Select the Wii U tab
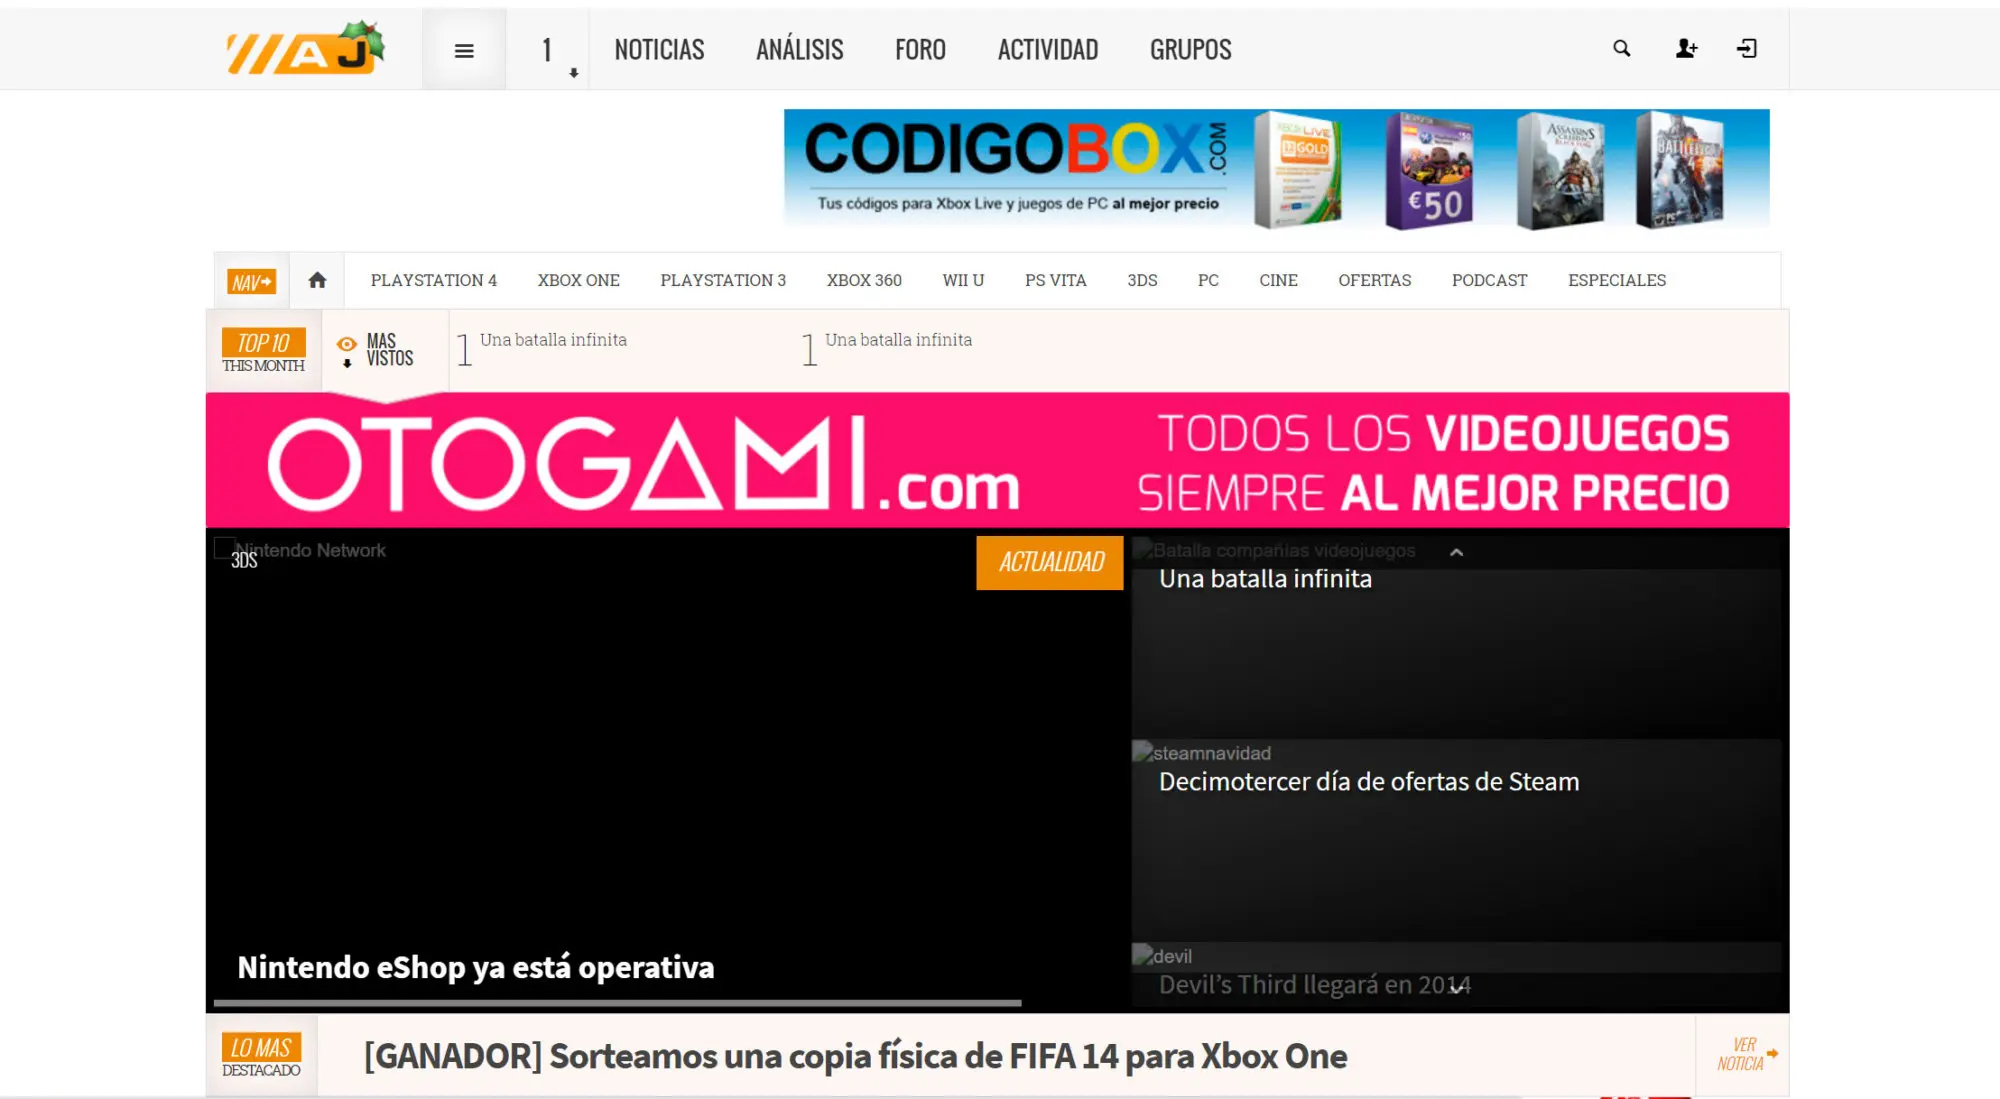Image resolution: width=2000 pixels, height=1099 pixels. tap(963, 280)
